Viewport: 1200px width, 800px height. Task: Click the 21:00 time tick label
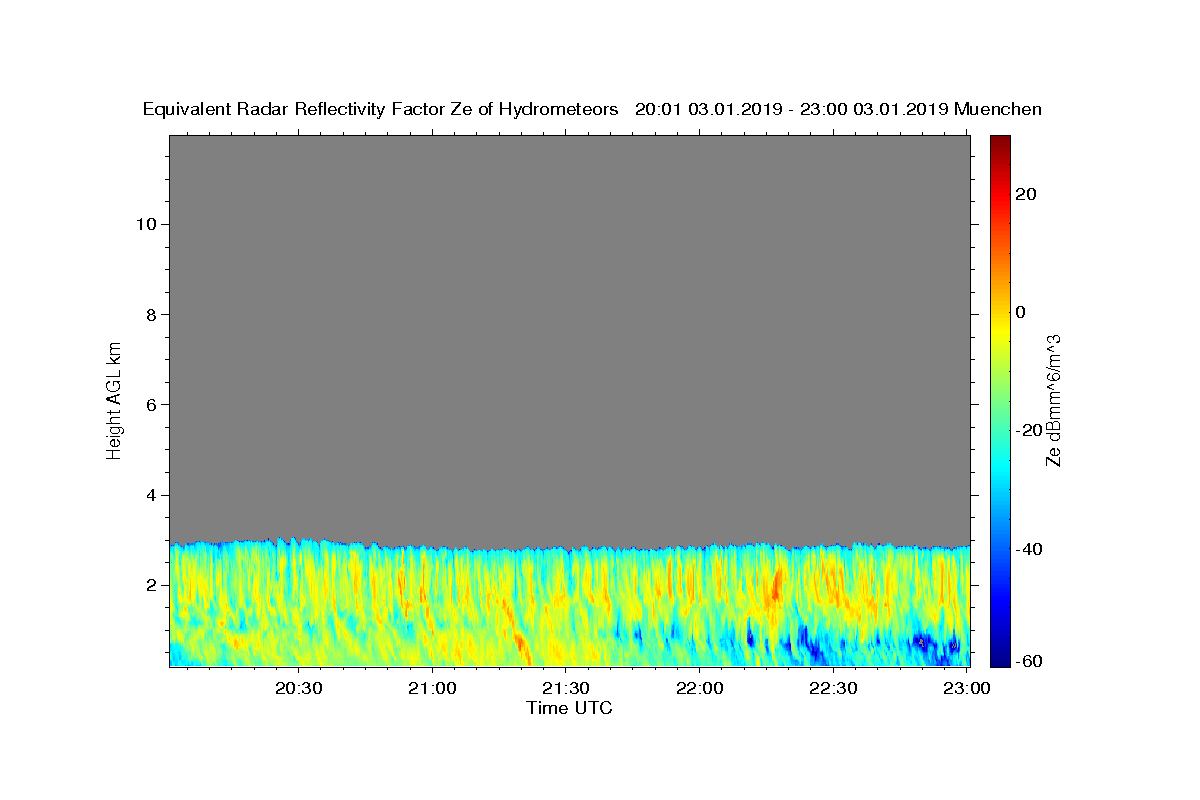[x=433, y=688]
